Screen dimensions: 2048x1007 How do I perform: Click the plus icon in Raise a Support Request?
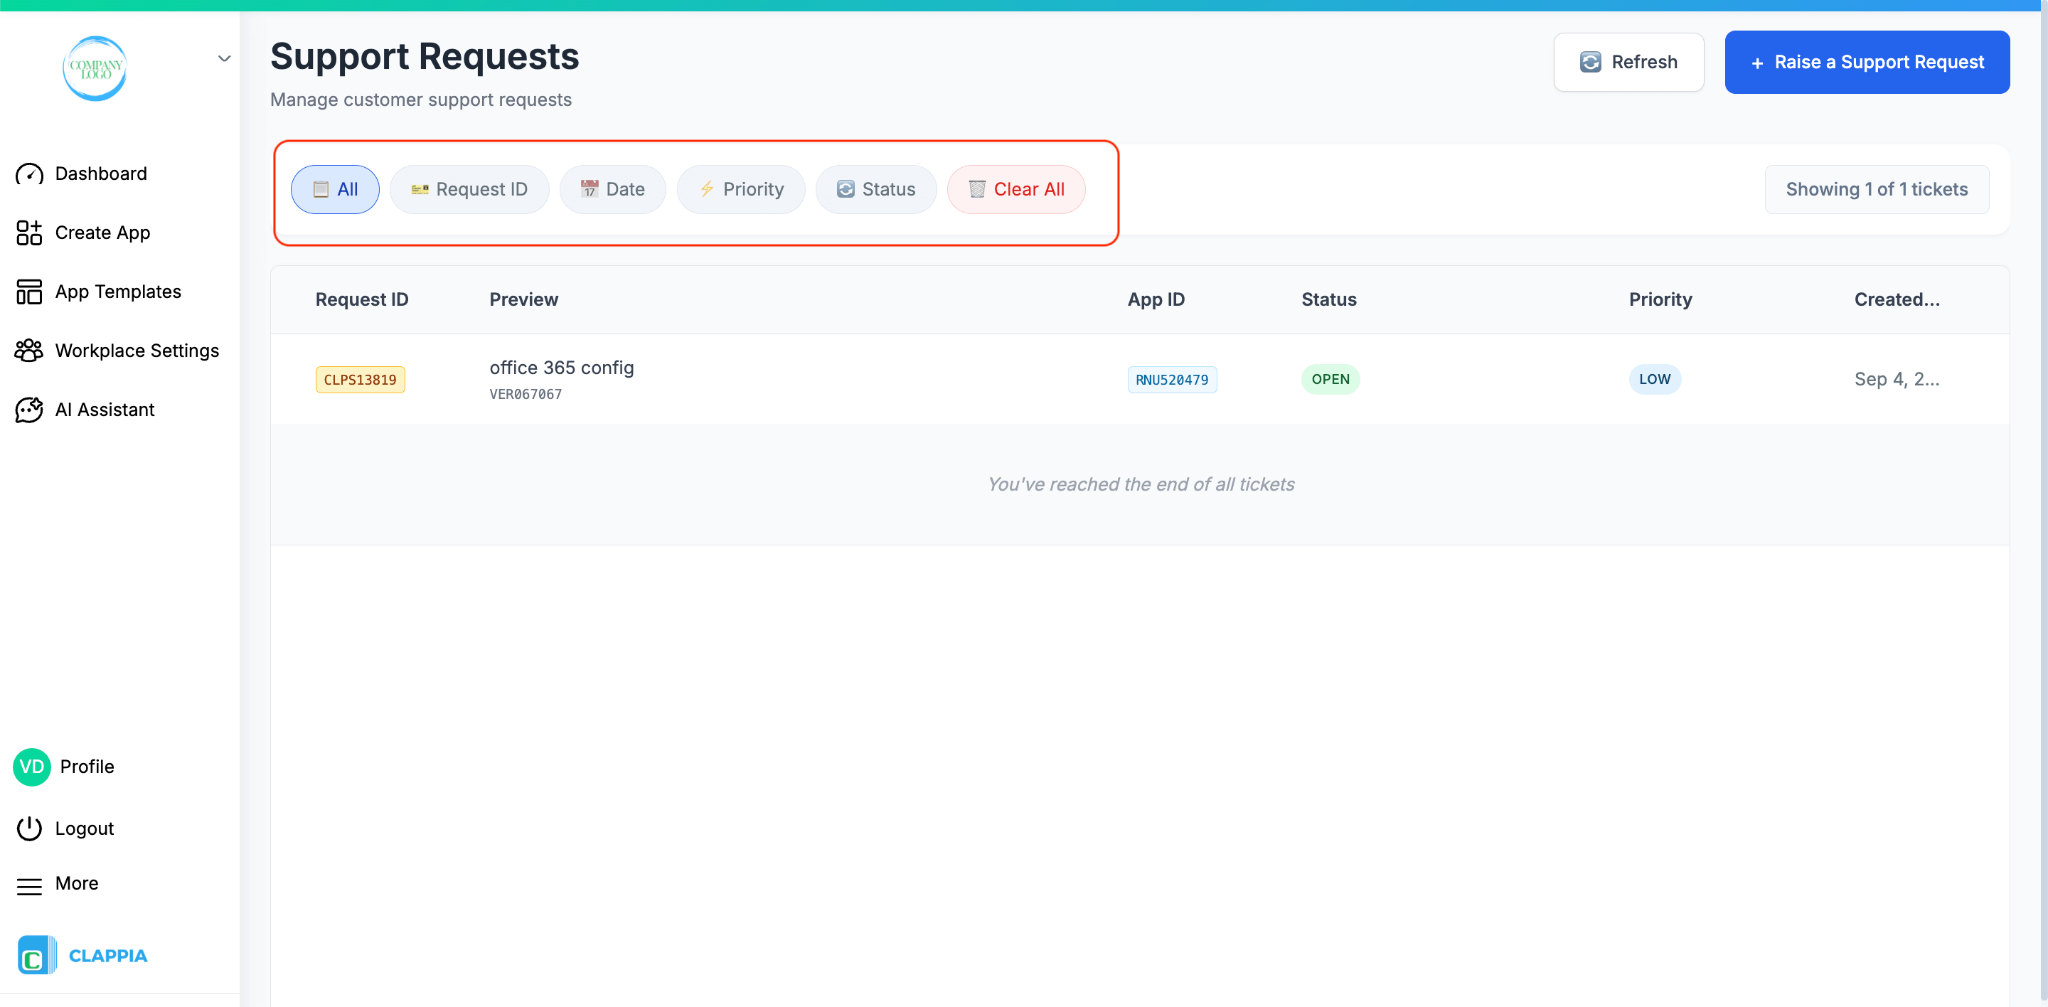click(x=1757, y=63)
